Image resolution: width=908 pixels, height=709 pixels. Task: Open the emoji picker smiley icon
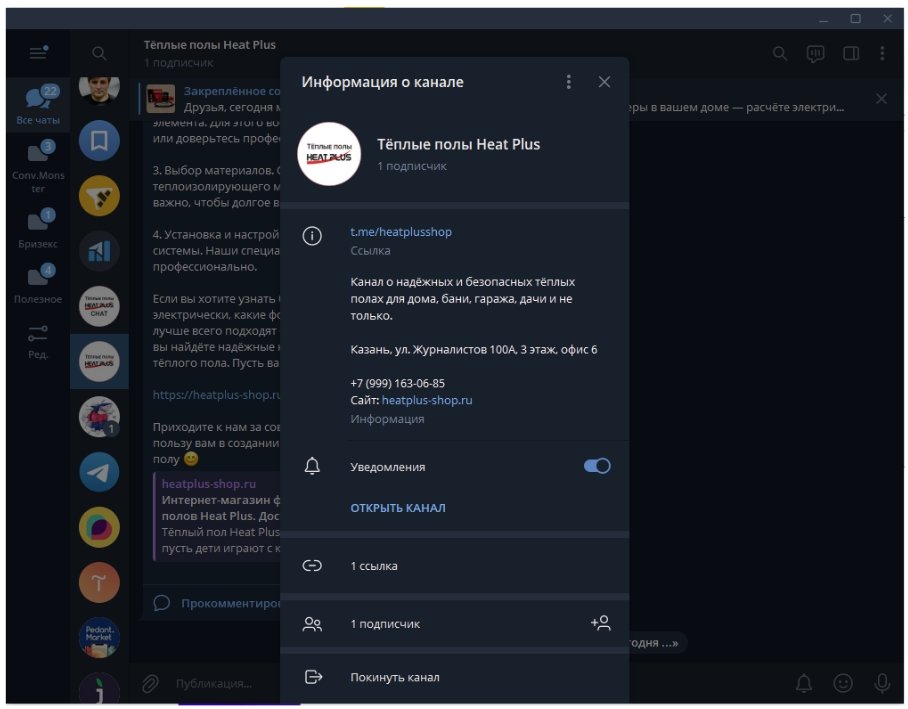(843, 683)
